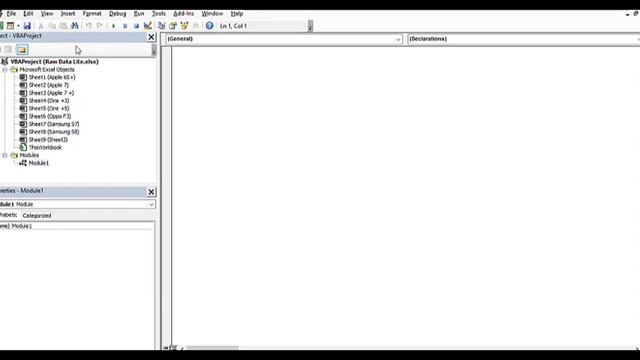
Task: Click the Insert UserForm toolbar icon
Action: click(x=10, y=26)
